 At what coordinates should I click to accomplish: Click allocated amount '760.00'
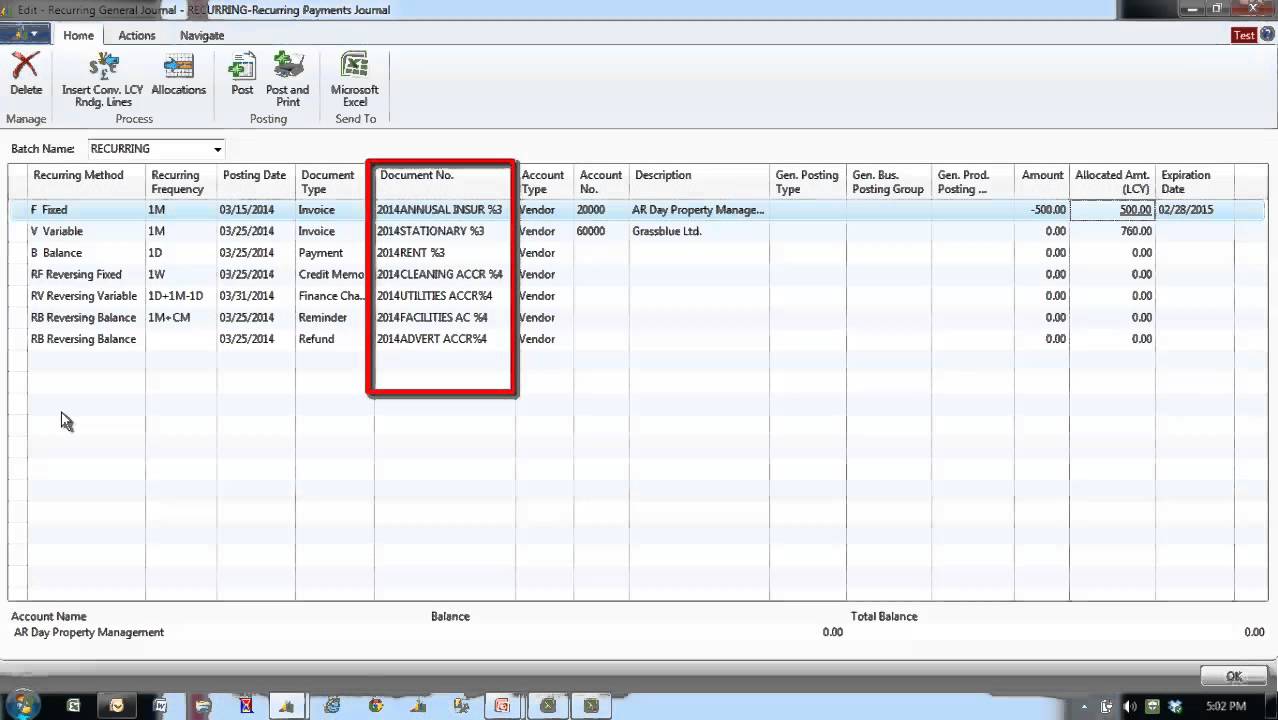1112,231
